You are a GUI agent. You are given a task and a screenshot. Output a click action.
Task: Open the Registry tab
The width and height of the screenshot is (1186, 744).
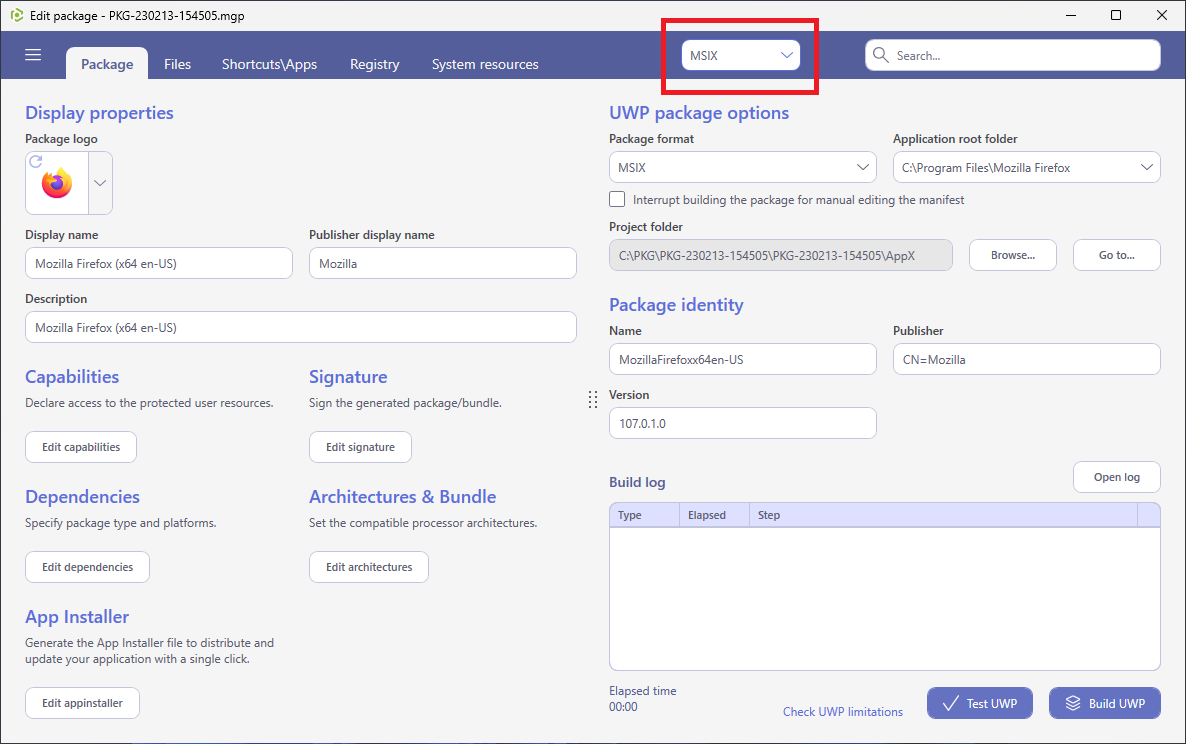374,64
